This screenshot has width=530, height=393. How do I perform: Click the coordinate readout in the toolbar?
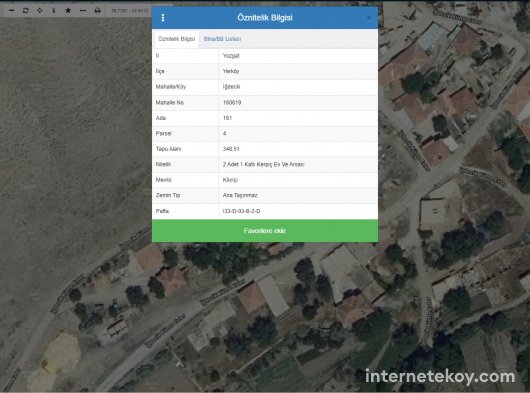[130, 11]
